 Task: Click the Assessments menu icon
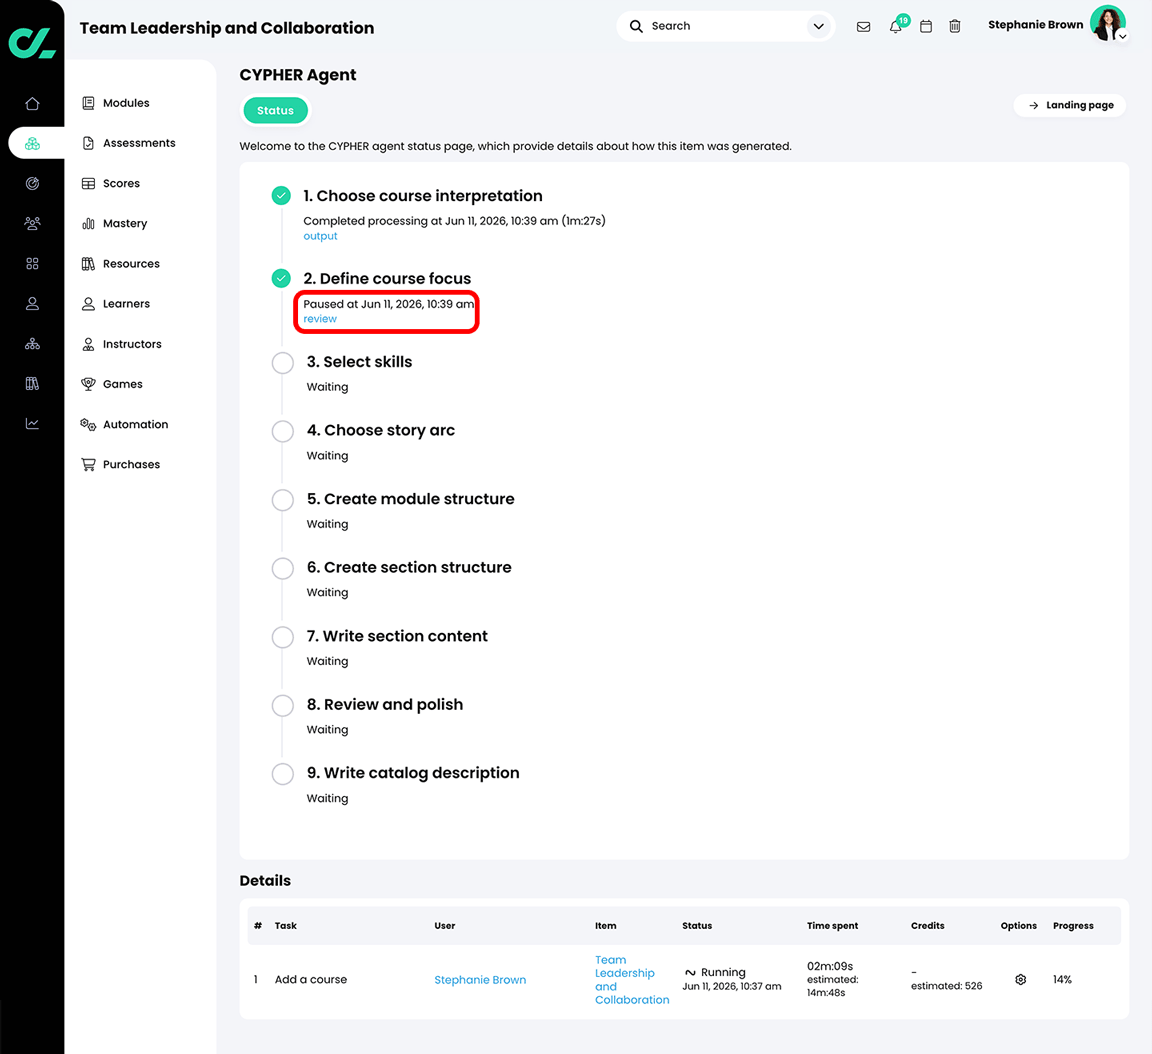coord(88,143)
